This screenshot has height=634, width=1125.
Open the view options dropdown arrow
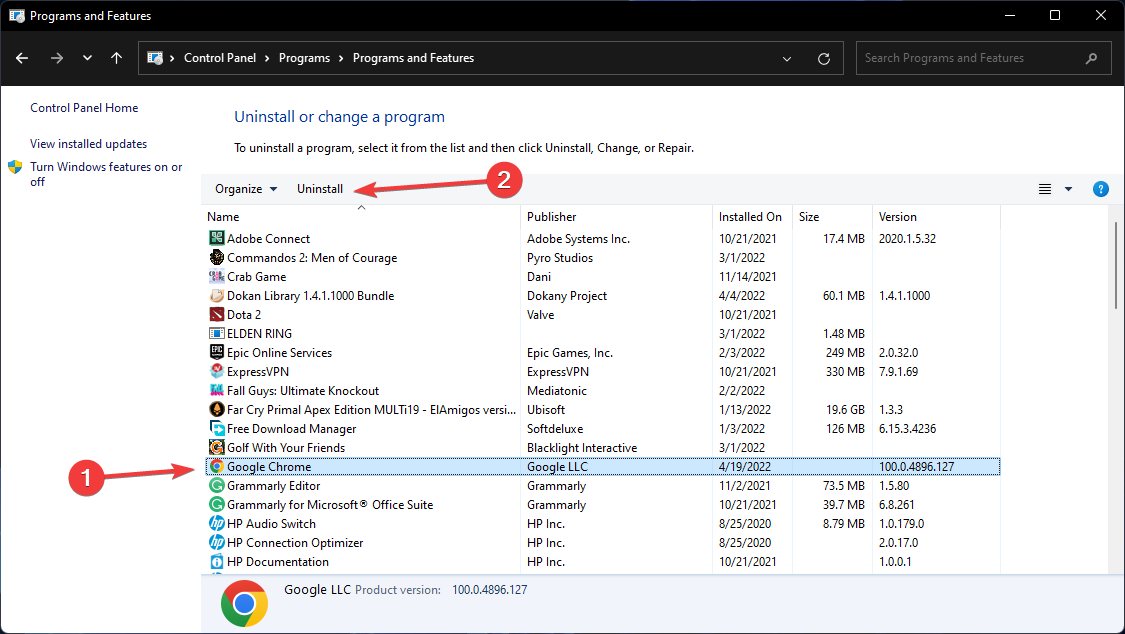coord(1068,189)
